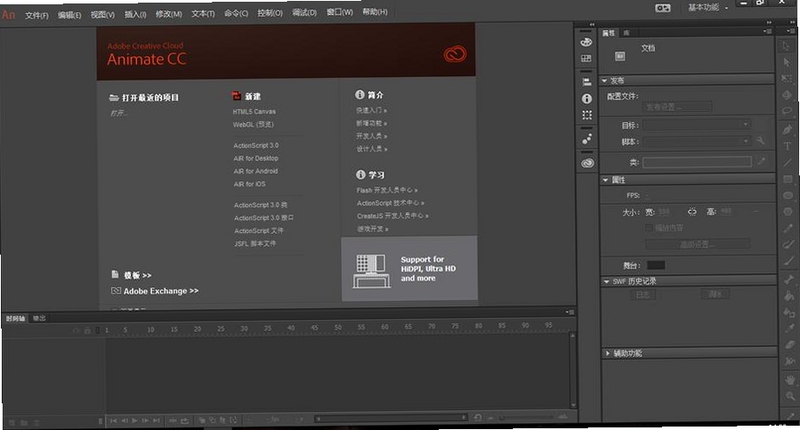Open the 编辑(E) menu
The image size is (800, 430).
69,15
